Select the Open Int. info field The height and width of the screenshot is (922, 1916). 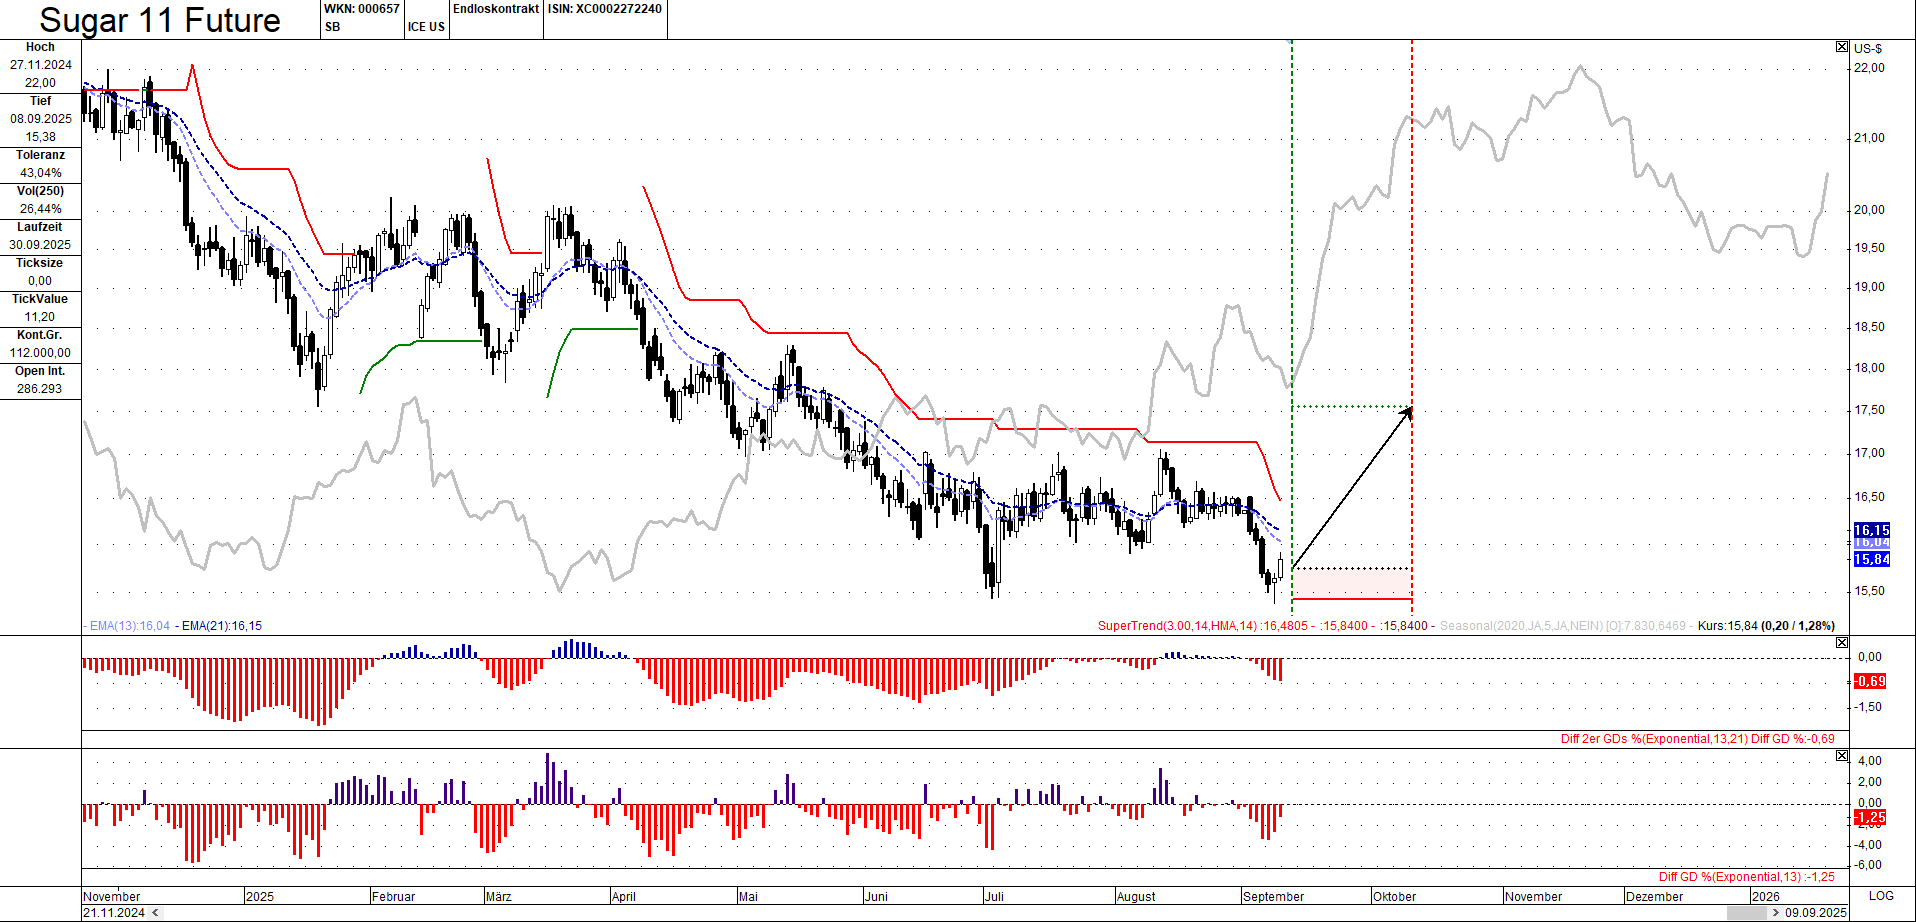[40, 380]
